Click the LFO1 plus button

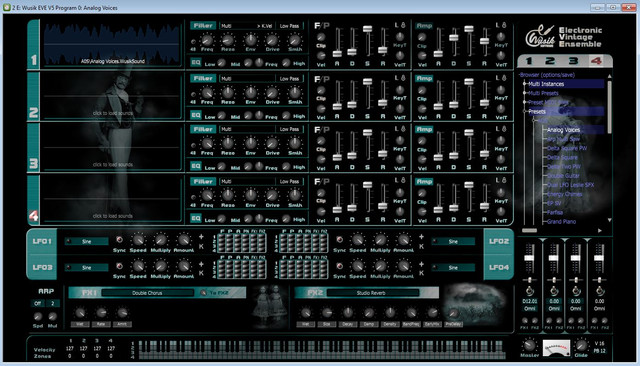(x=201, y=237)
